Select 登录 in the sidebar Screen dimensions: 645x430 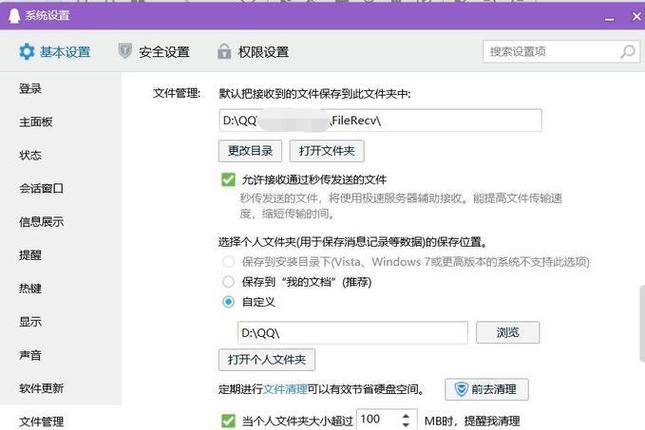coord(30,88)
